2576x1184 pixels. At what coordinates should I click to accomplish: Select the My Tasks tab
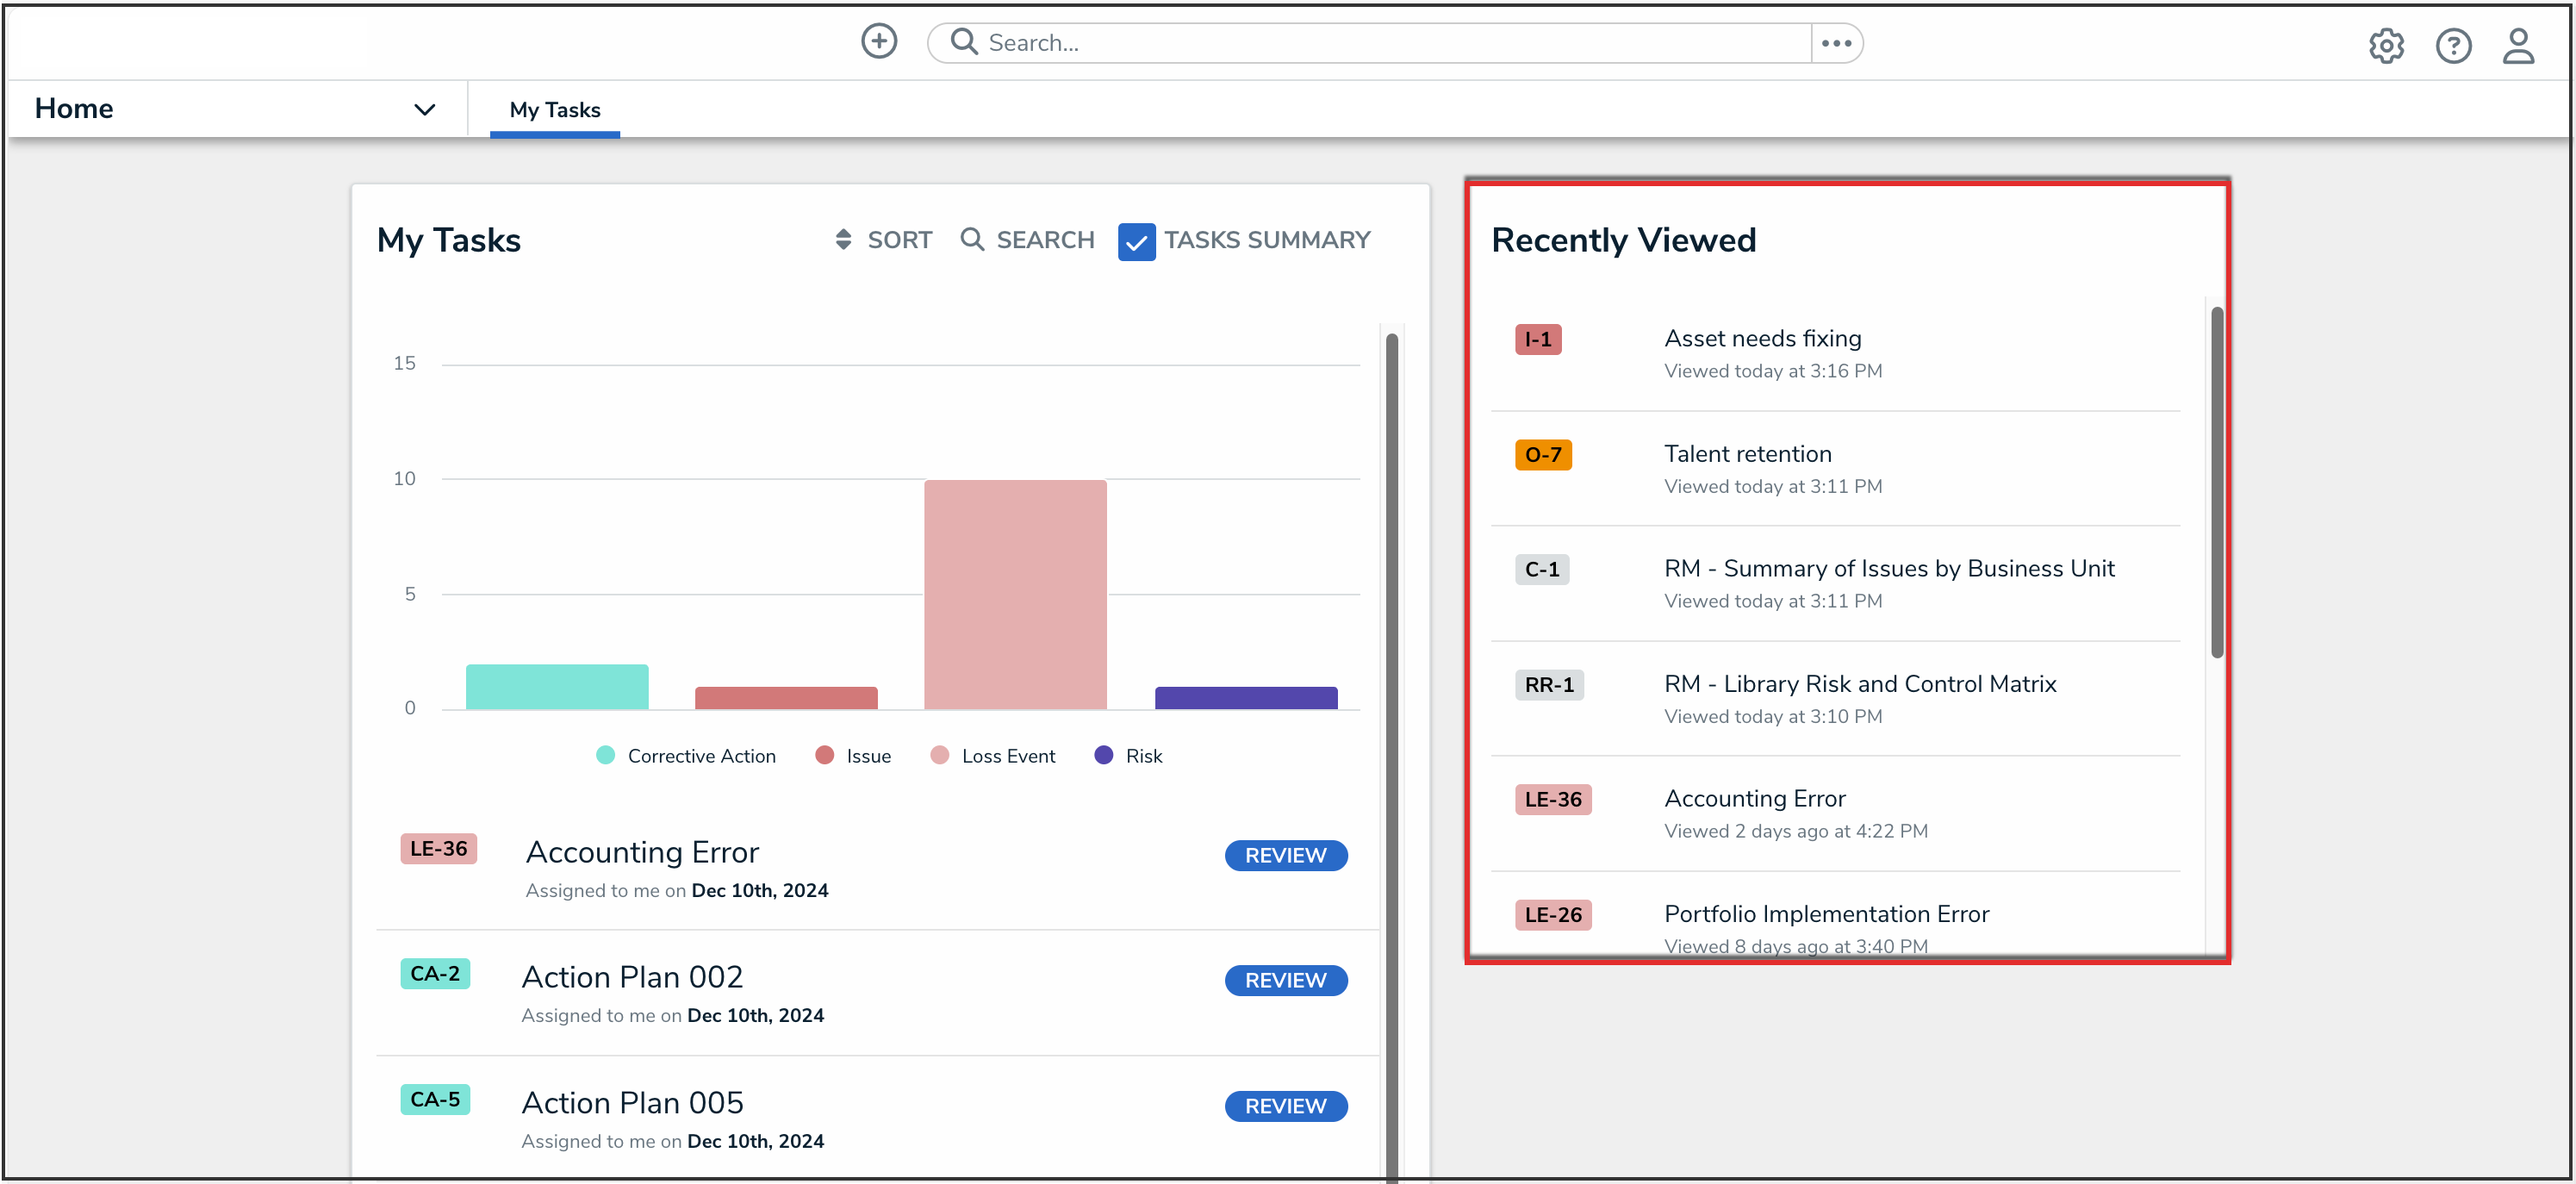(x=555, y=110)
